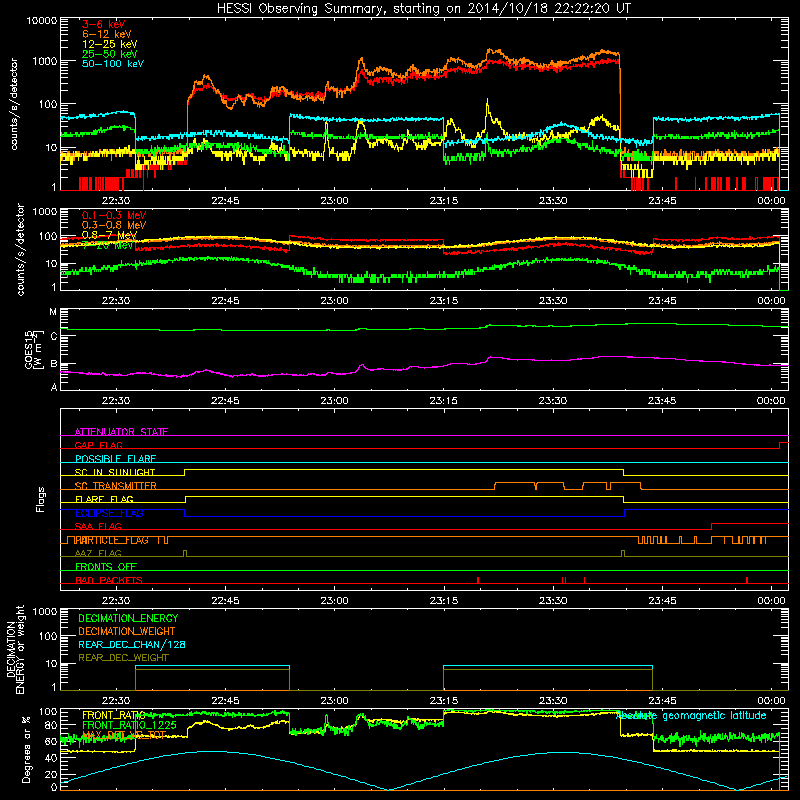Viewport: 800px width, 800px height.
Task: Click the FRONT_RATIO legend entry
Action: coord(114,715)
